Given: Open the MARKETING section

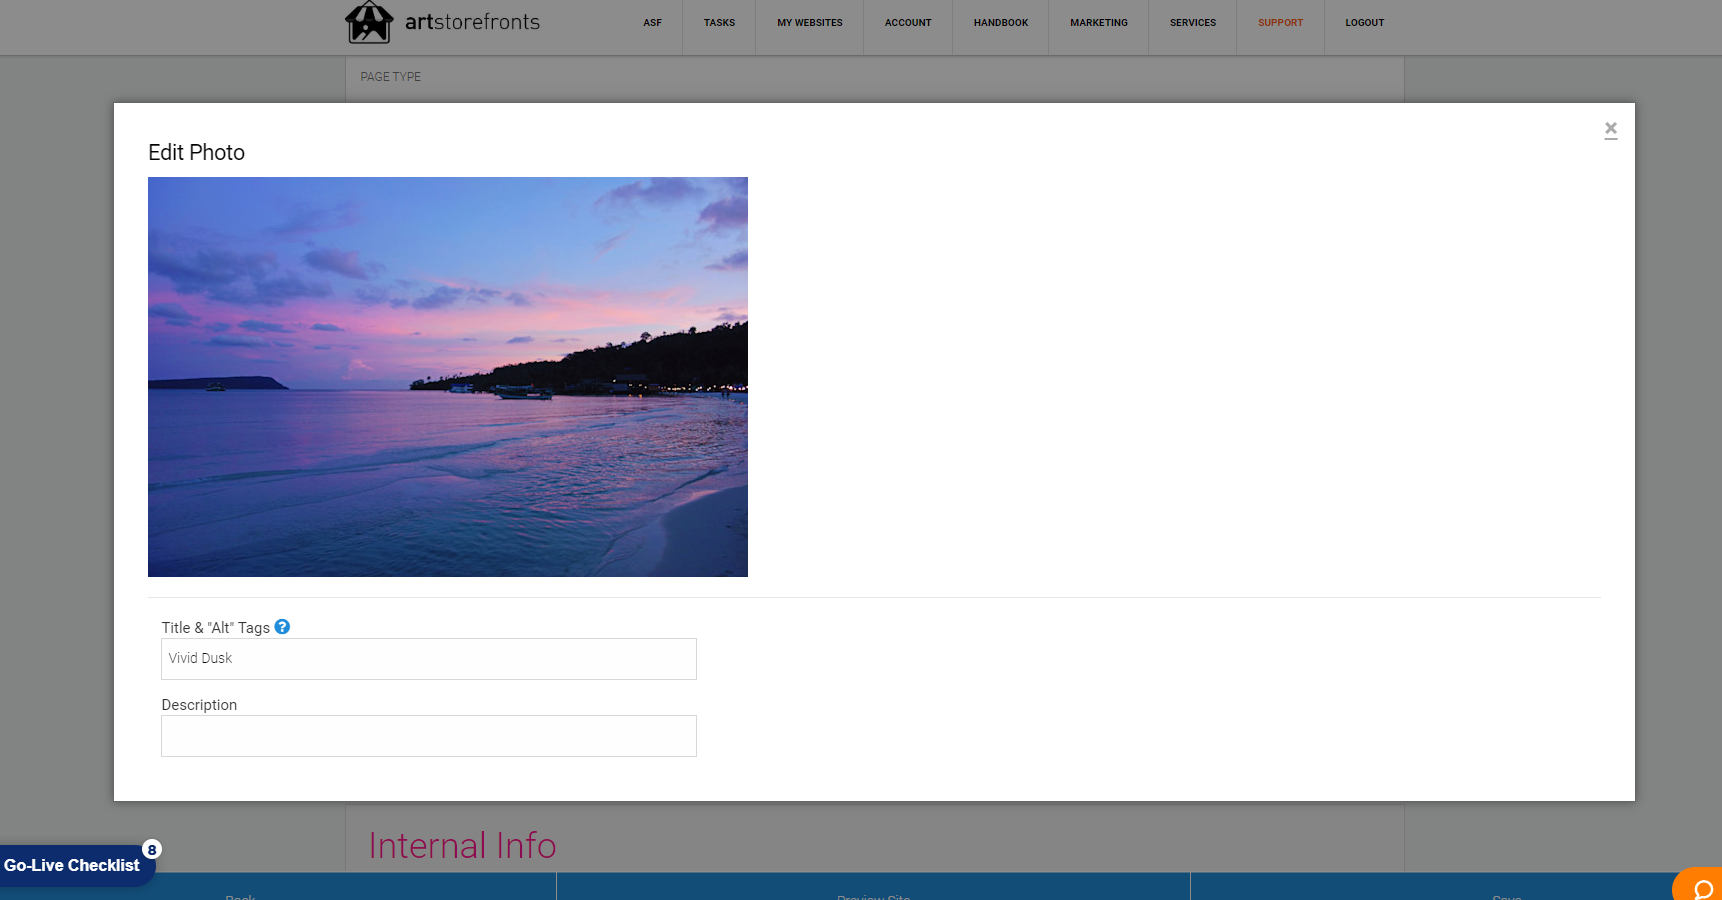Looking at the screenshot, I should [1098, 22].
